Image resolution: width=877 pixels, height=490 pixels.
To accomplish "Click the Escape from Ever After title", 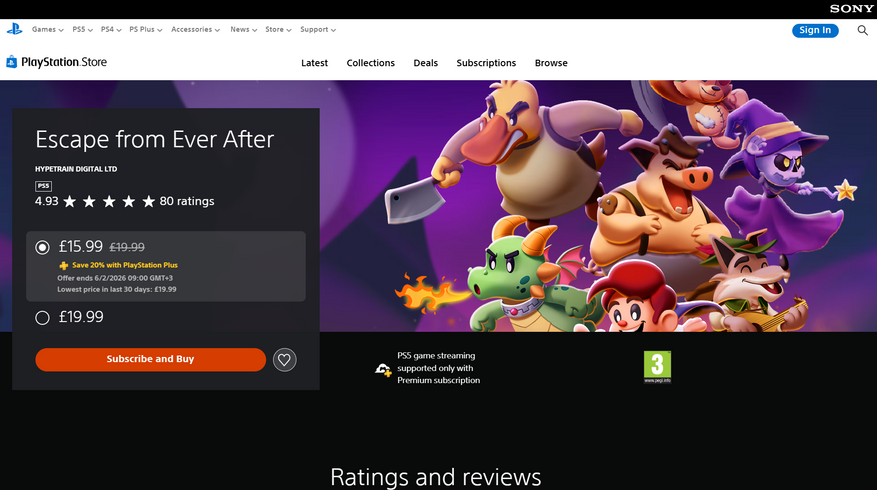I will (154, 139).
